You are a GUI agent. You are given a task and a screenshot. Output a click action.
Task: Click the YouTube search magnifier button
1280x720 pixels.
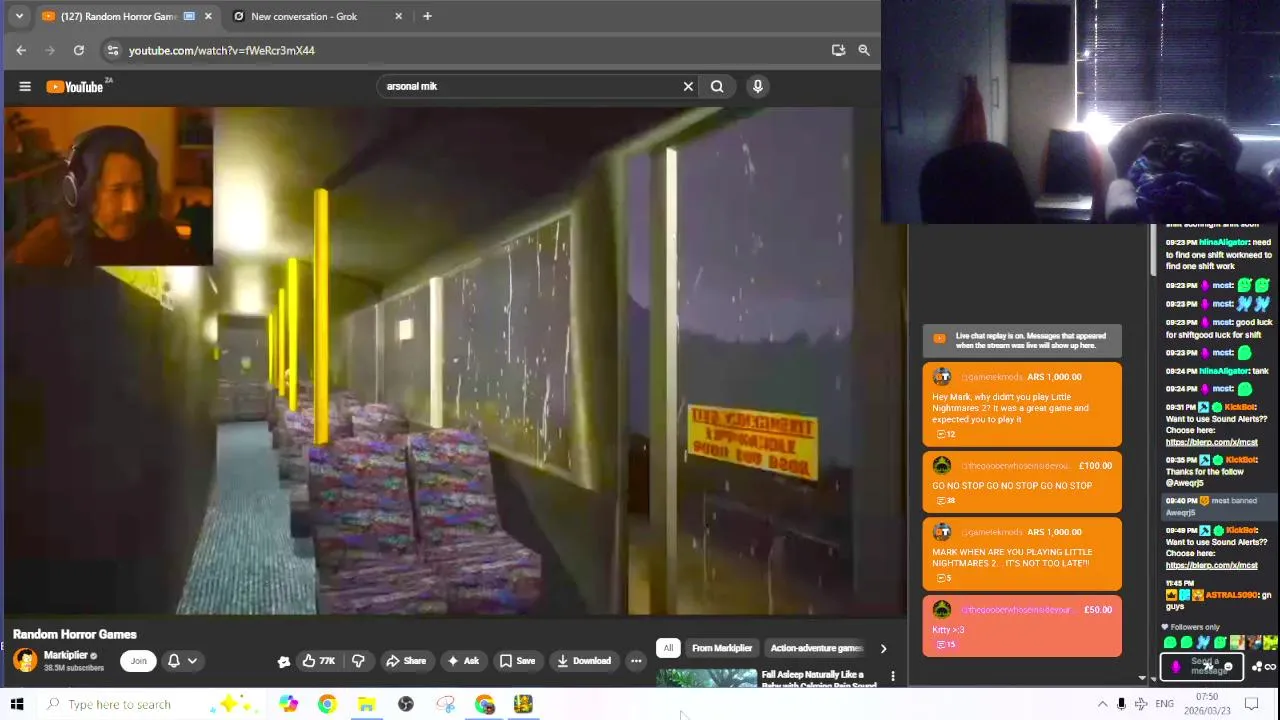click(717, 86)
